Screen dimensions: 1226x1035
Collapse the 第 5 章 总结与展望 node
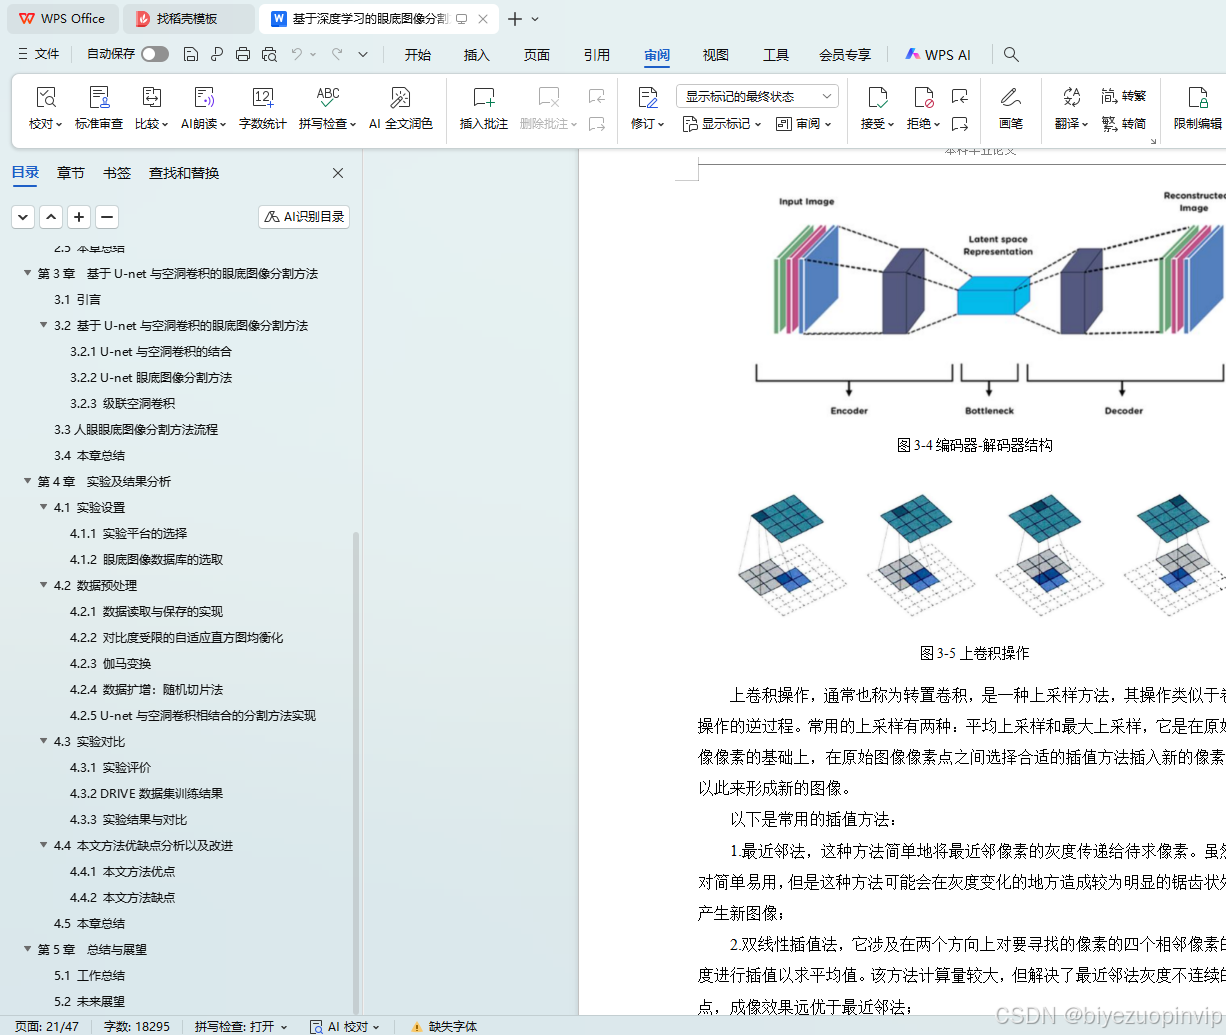click(x=28, y=949)
